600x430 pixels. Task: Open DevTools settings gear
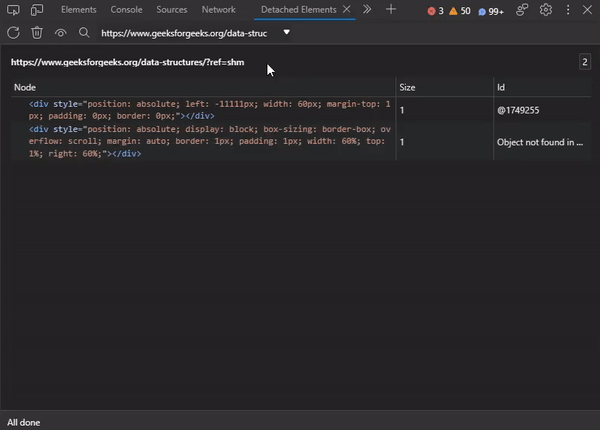(x=546, y=10)
